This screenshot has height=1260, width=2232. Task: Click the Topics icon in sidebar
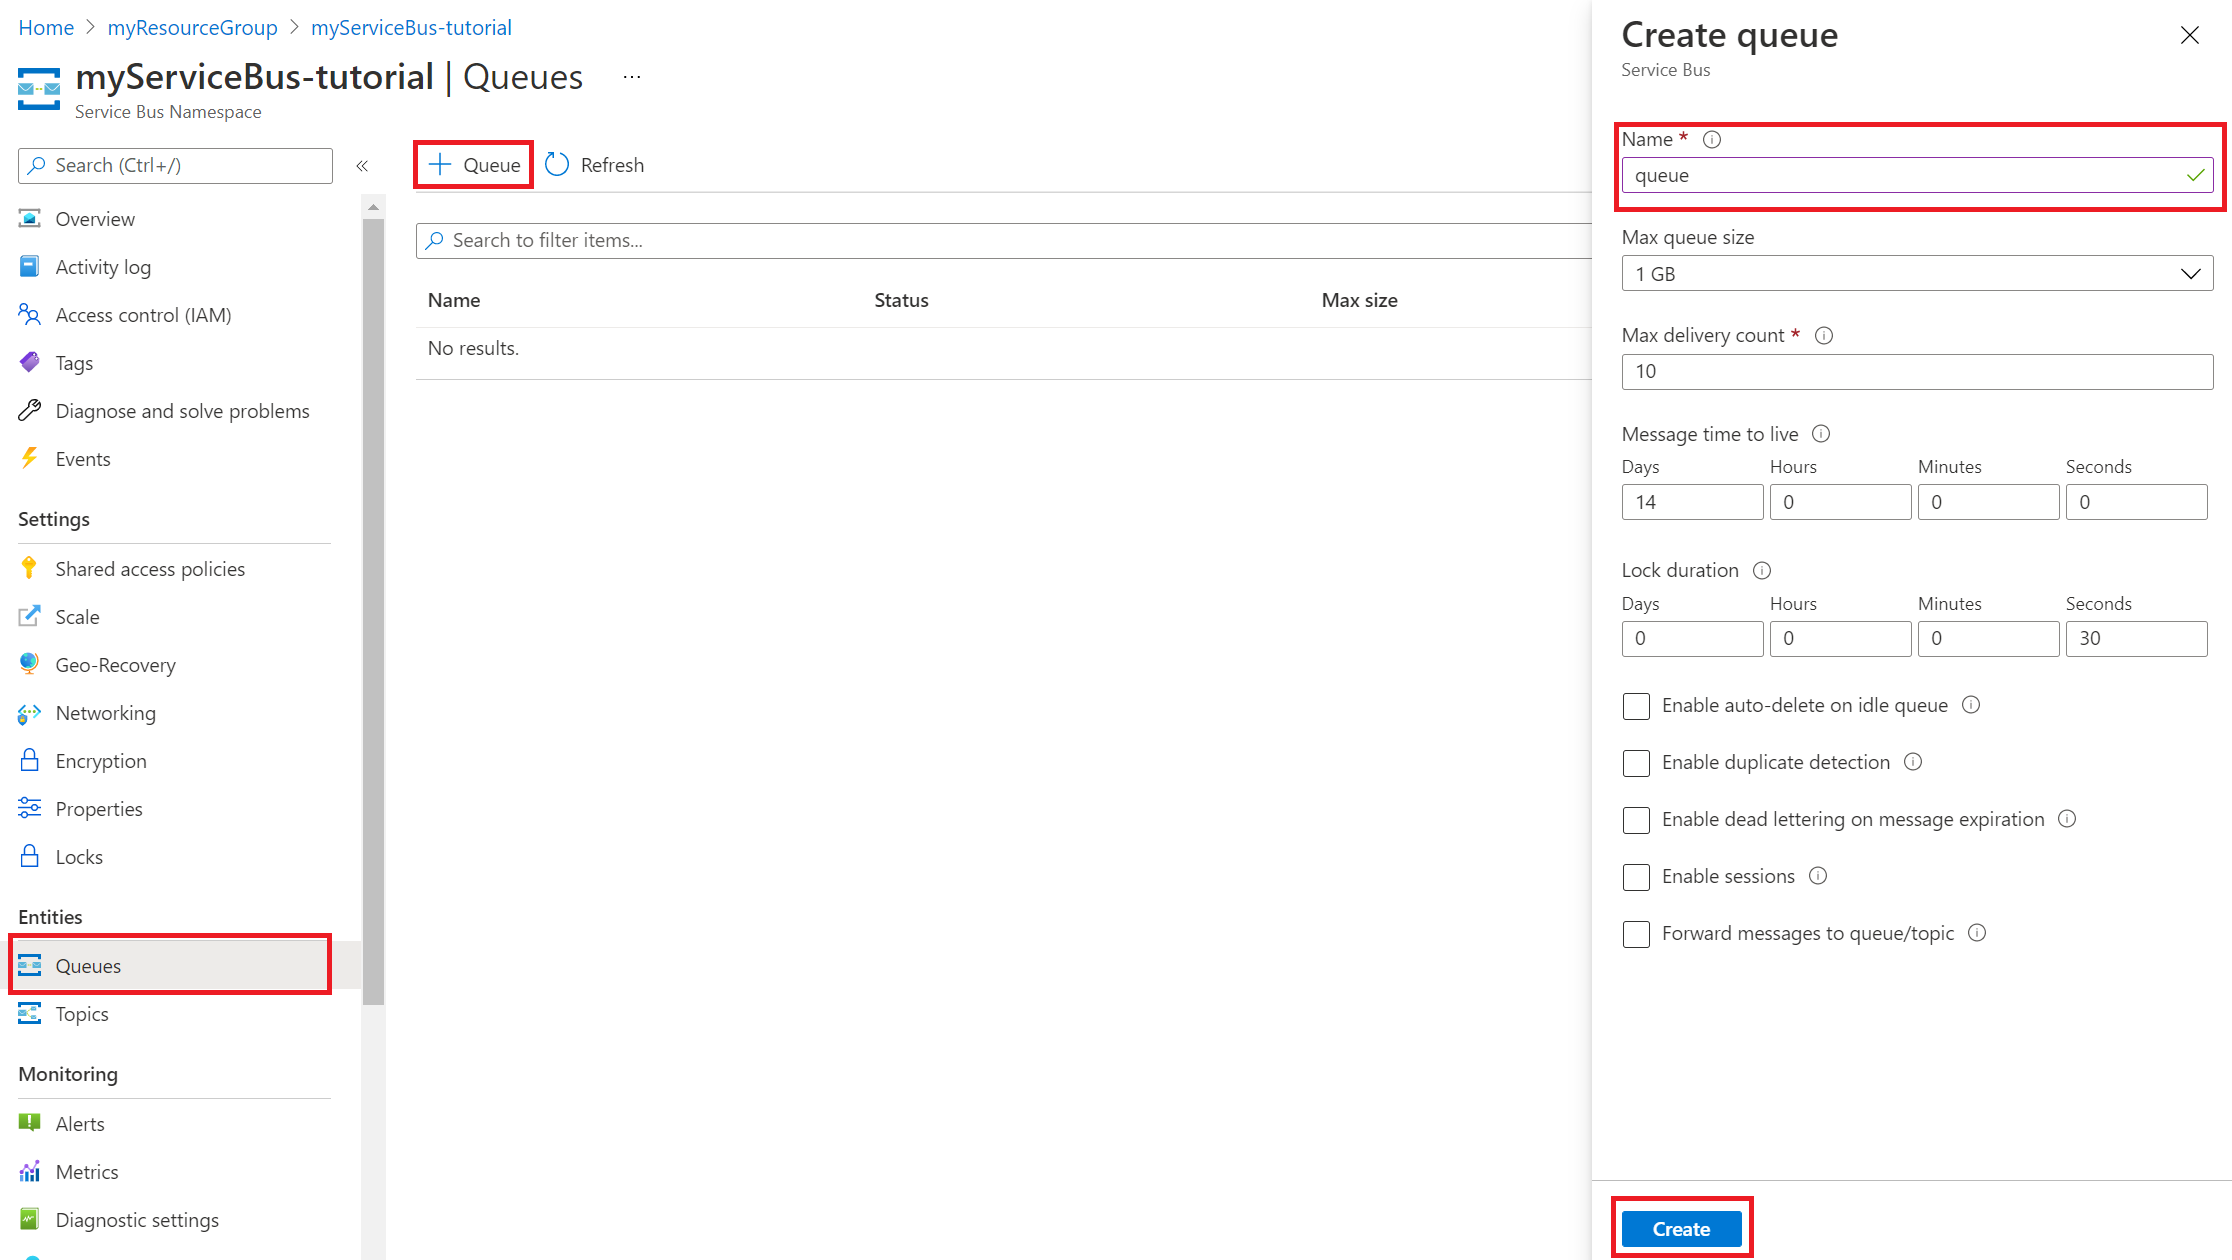click(28, 1013)
